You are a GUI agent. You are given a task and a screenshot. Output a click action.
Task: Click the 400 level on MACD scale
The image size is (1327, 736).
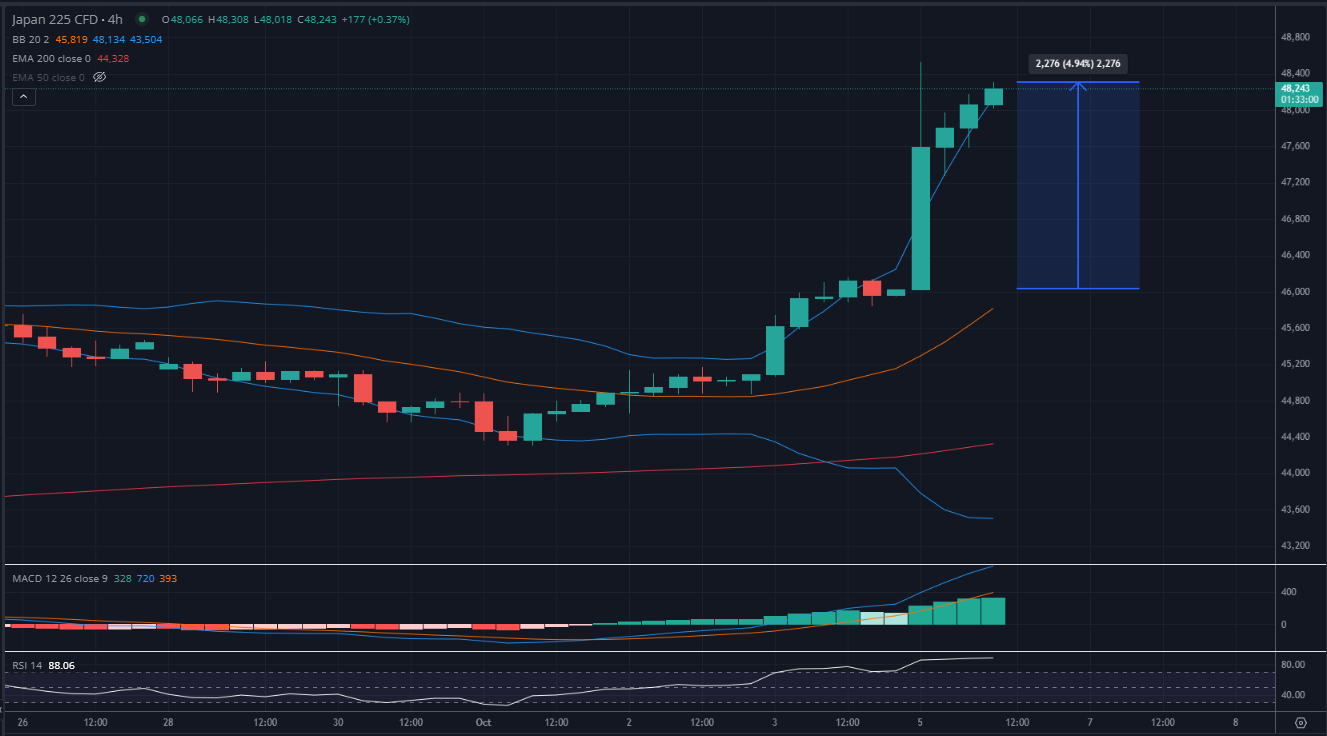pos(1289,592)
